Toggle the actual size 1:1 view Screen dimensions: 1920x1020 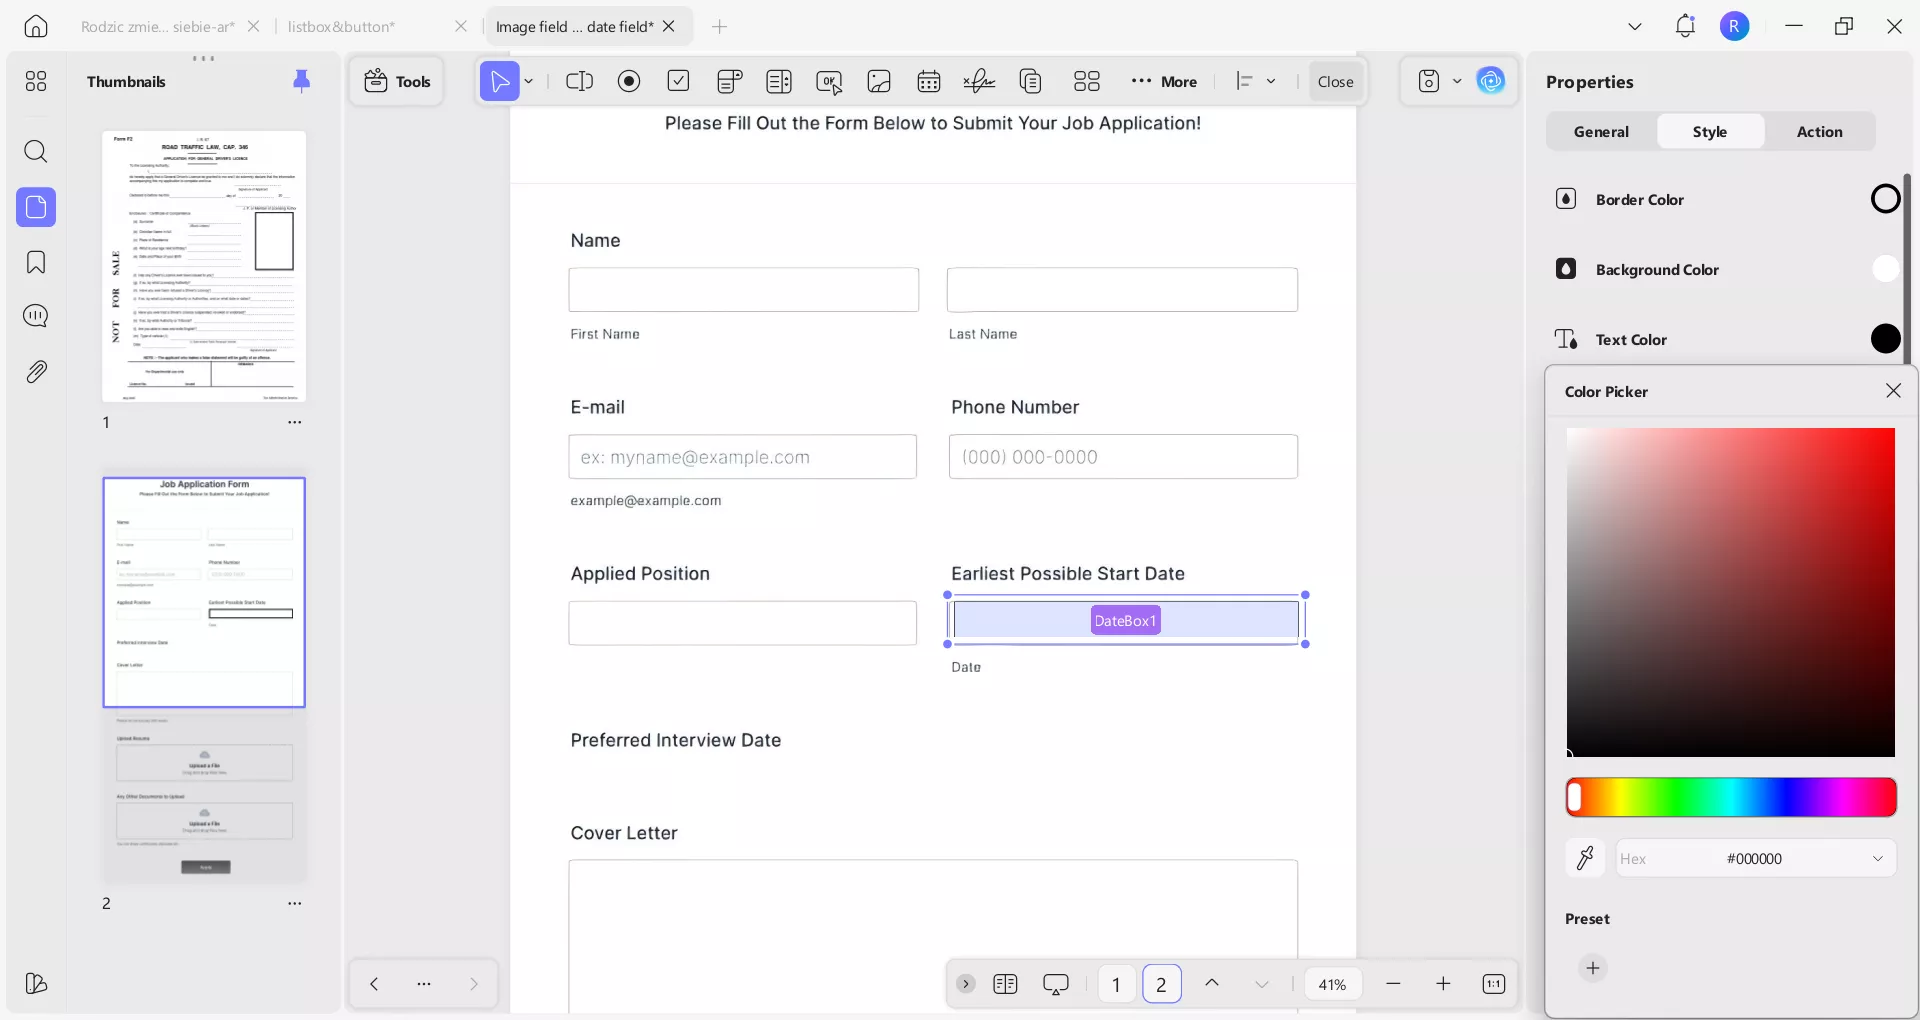(1493, 984)
